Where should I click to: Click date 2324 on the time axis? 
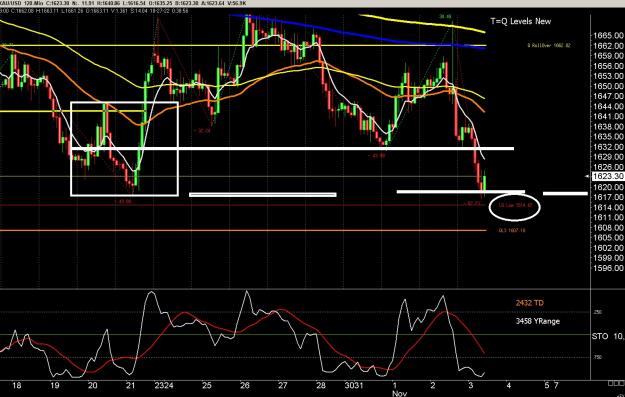(164, 385)
